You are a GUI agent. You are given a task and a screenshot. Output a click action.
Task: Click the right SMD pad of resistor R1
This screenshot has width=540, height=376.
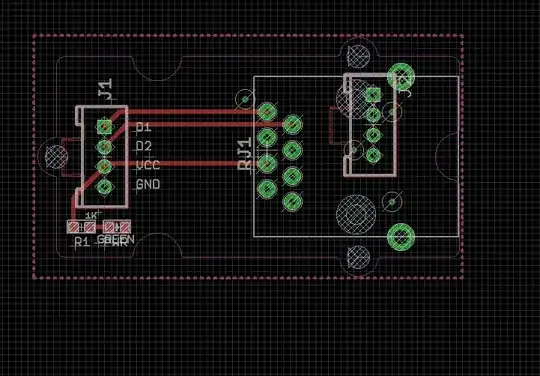[90, 227]
